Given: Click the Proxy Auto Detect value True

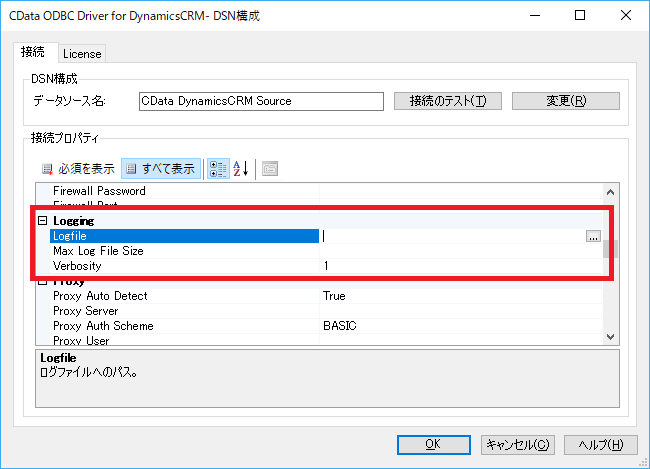Looking at the screenshot, I should pyautogui.click(x=334, y=296).
